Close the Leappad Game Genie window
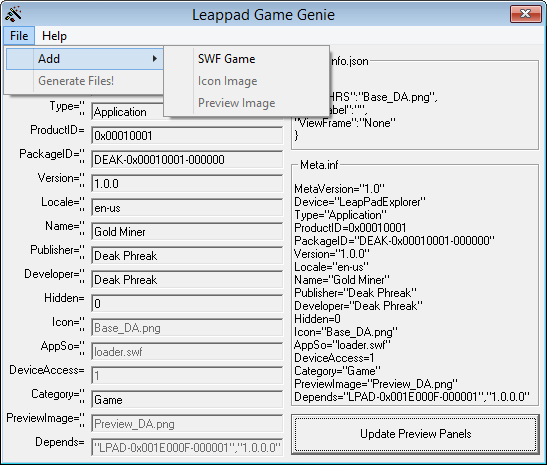This screenshot has width=547, height=465. tap(525, 14)
